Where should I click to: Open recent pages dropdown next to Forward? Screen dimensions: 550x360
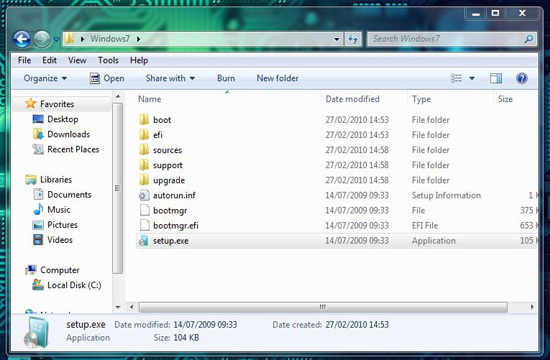coord(56,39)
